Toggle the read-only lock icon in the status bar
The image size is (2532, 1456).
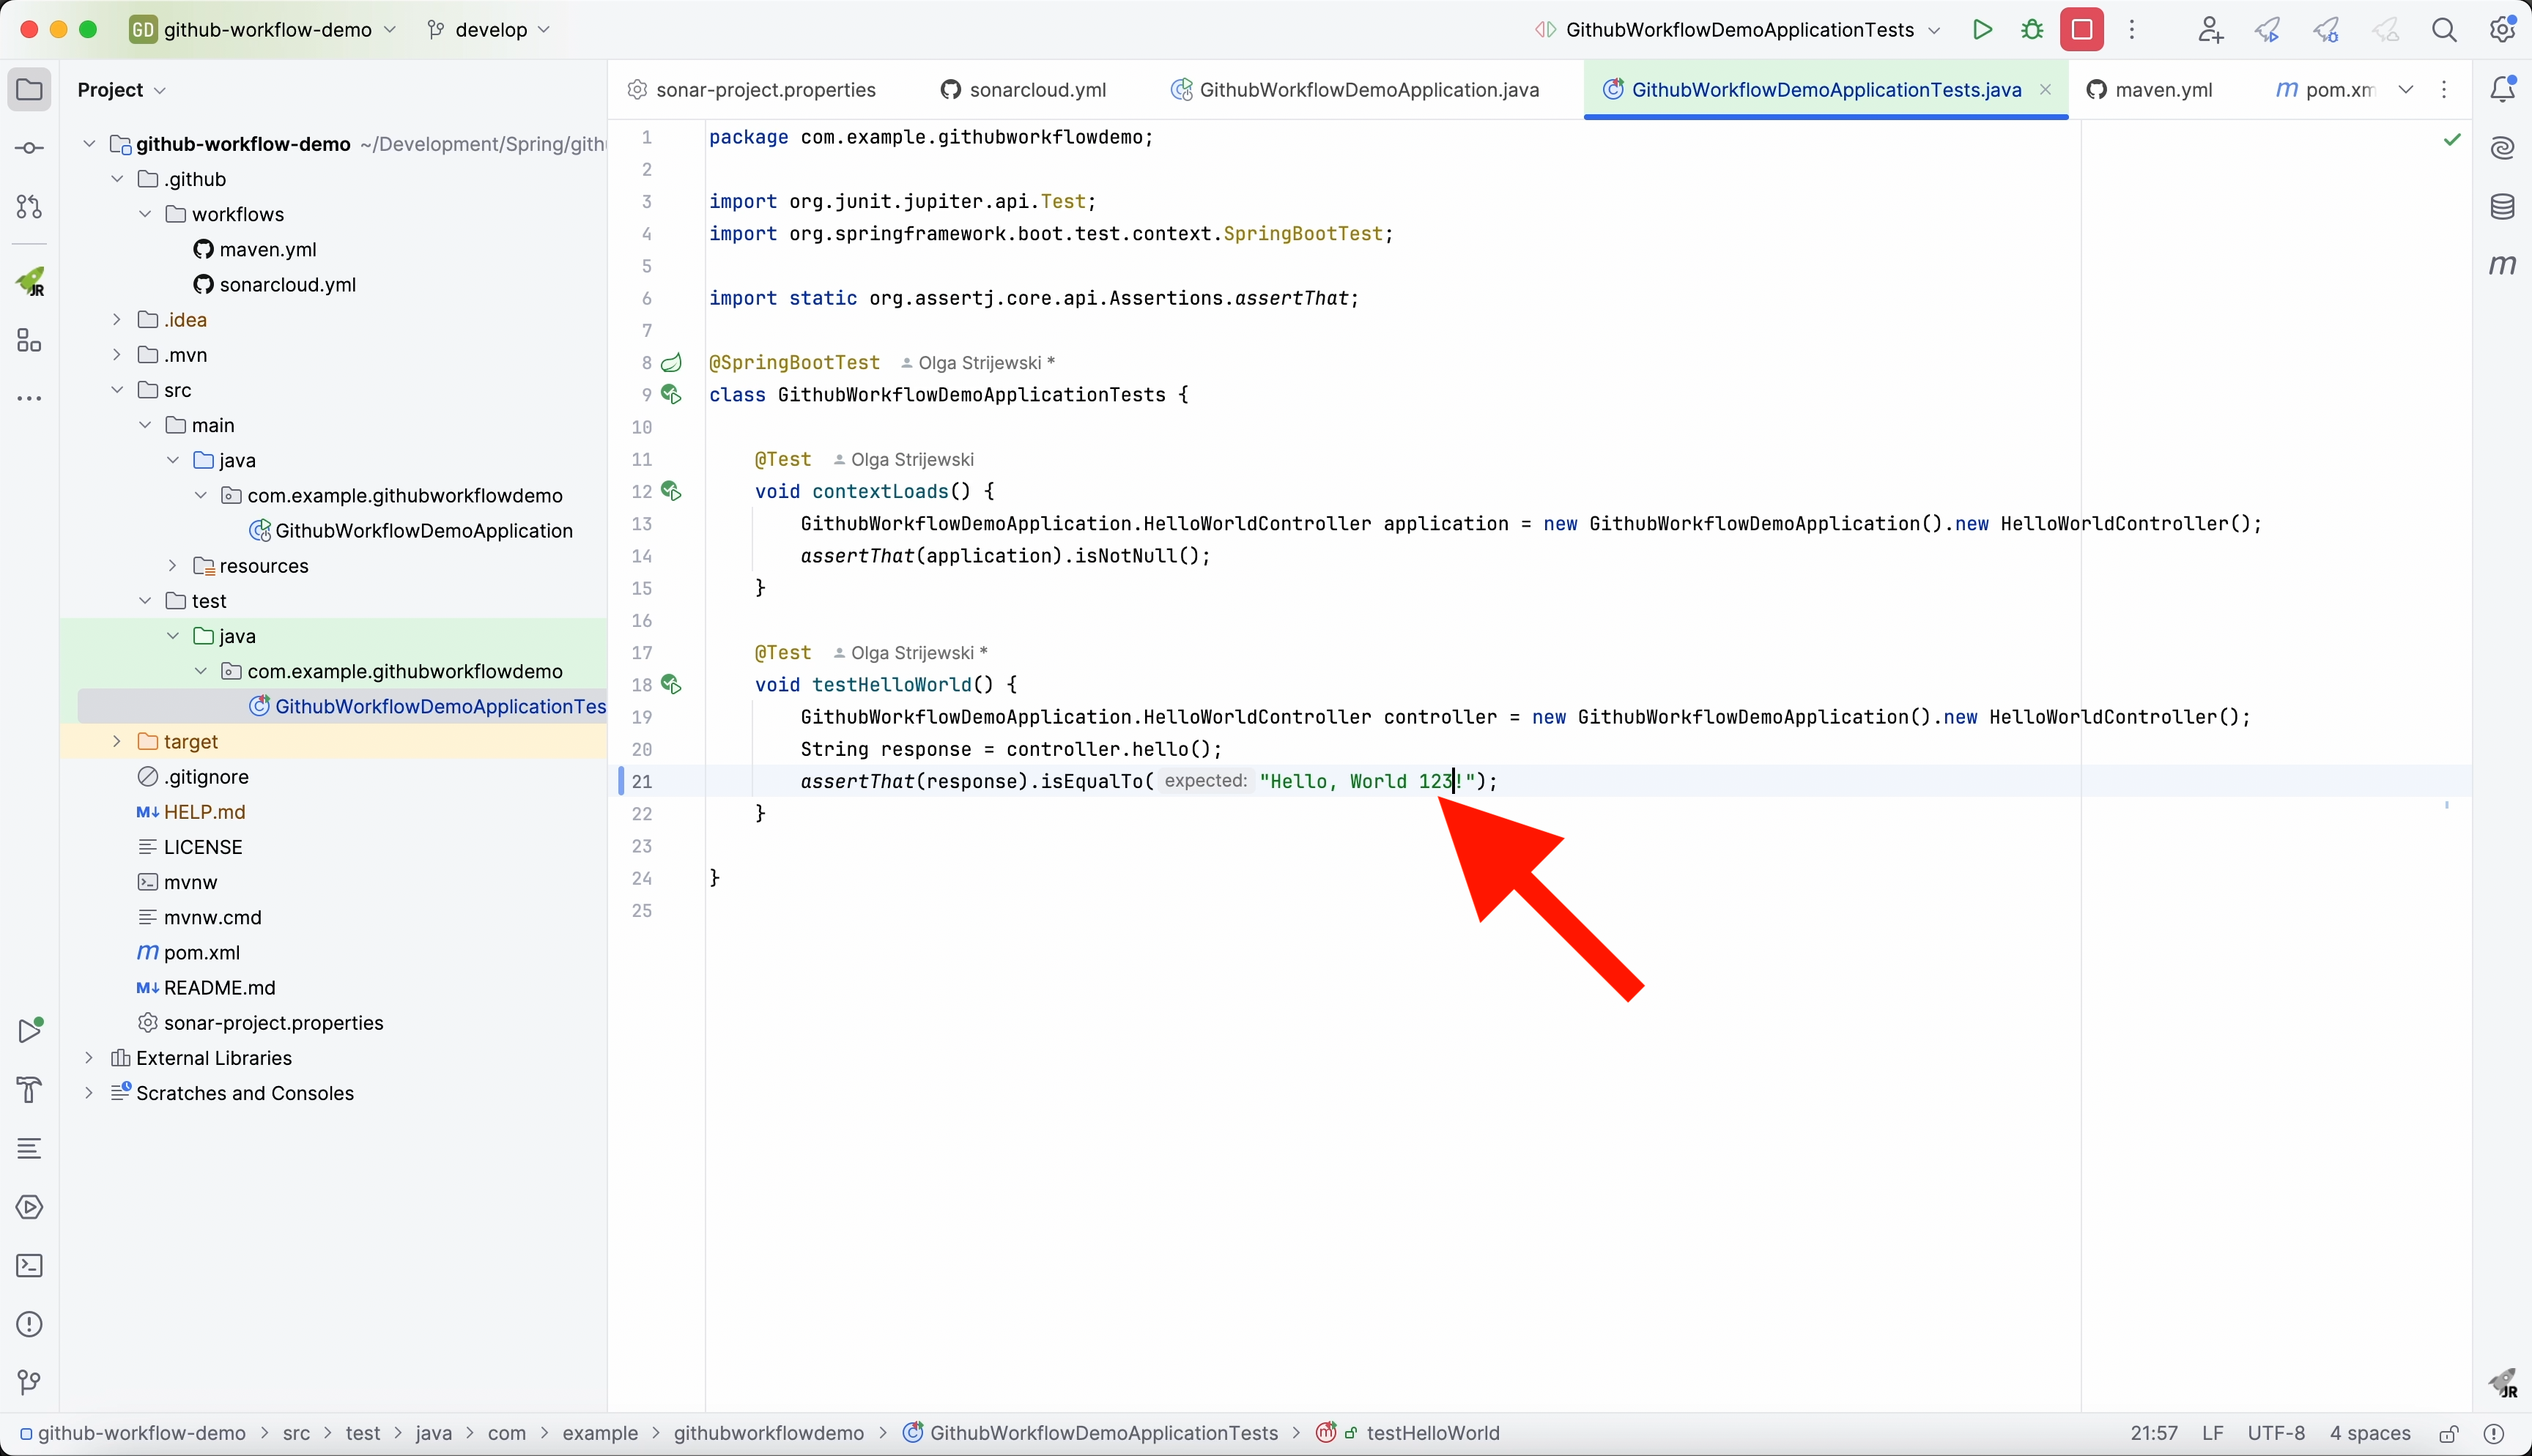pyautogui.click(x=2448, y=1434)
